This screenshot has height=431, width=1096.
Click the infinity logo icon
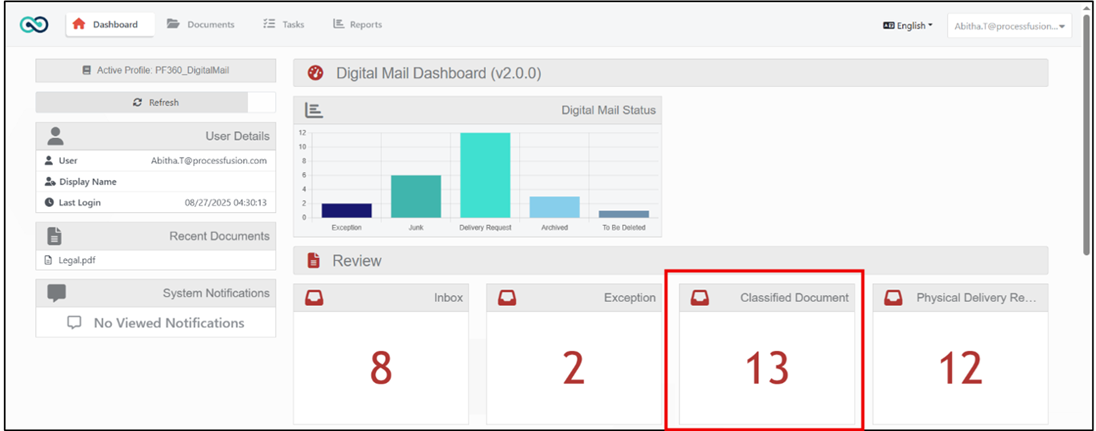point(34,24)
